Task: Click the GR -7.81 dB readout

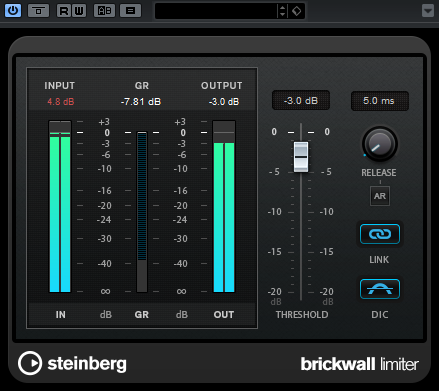Action: (x=141, y=101)
